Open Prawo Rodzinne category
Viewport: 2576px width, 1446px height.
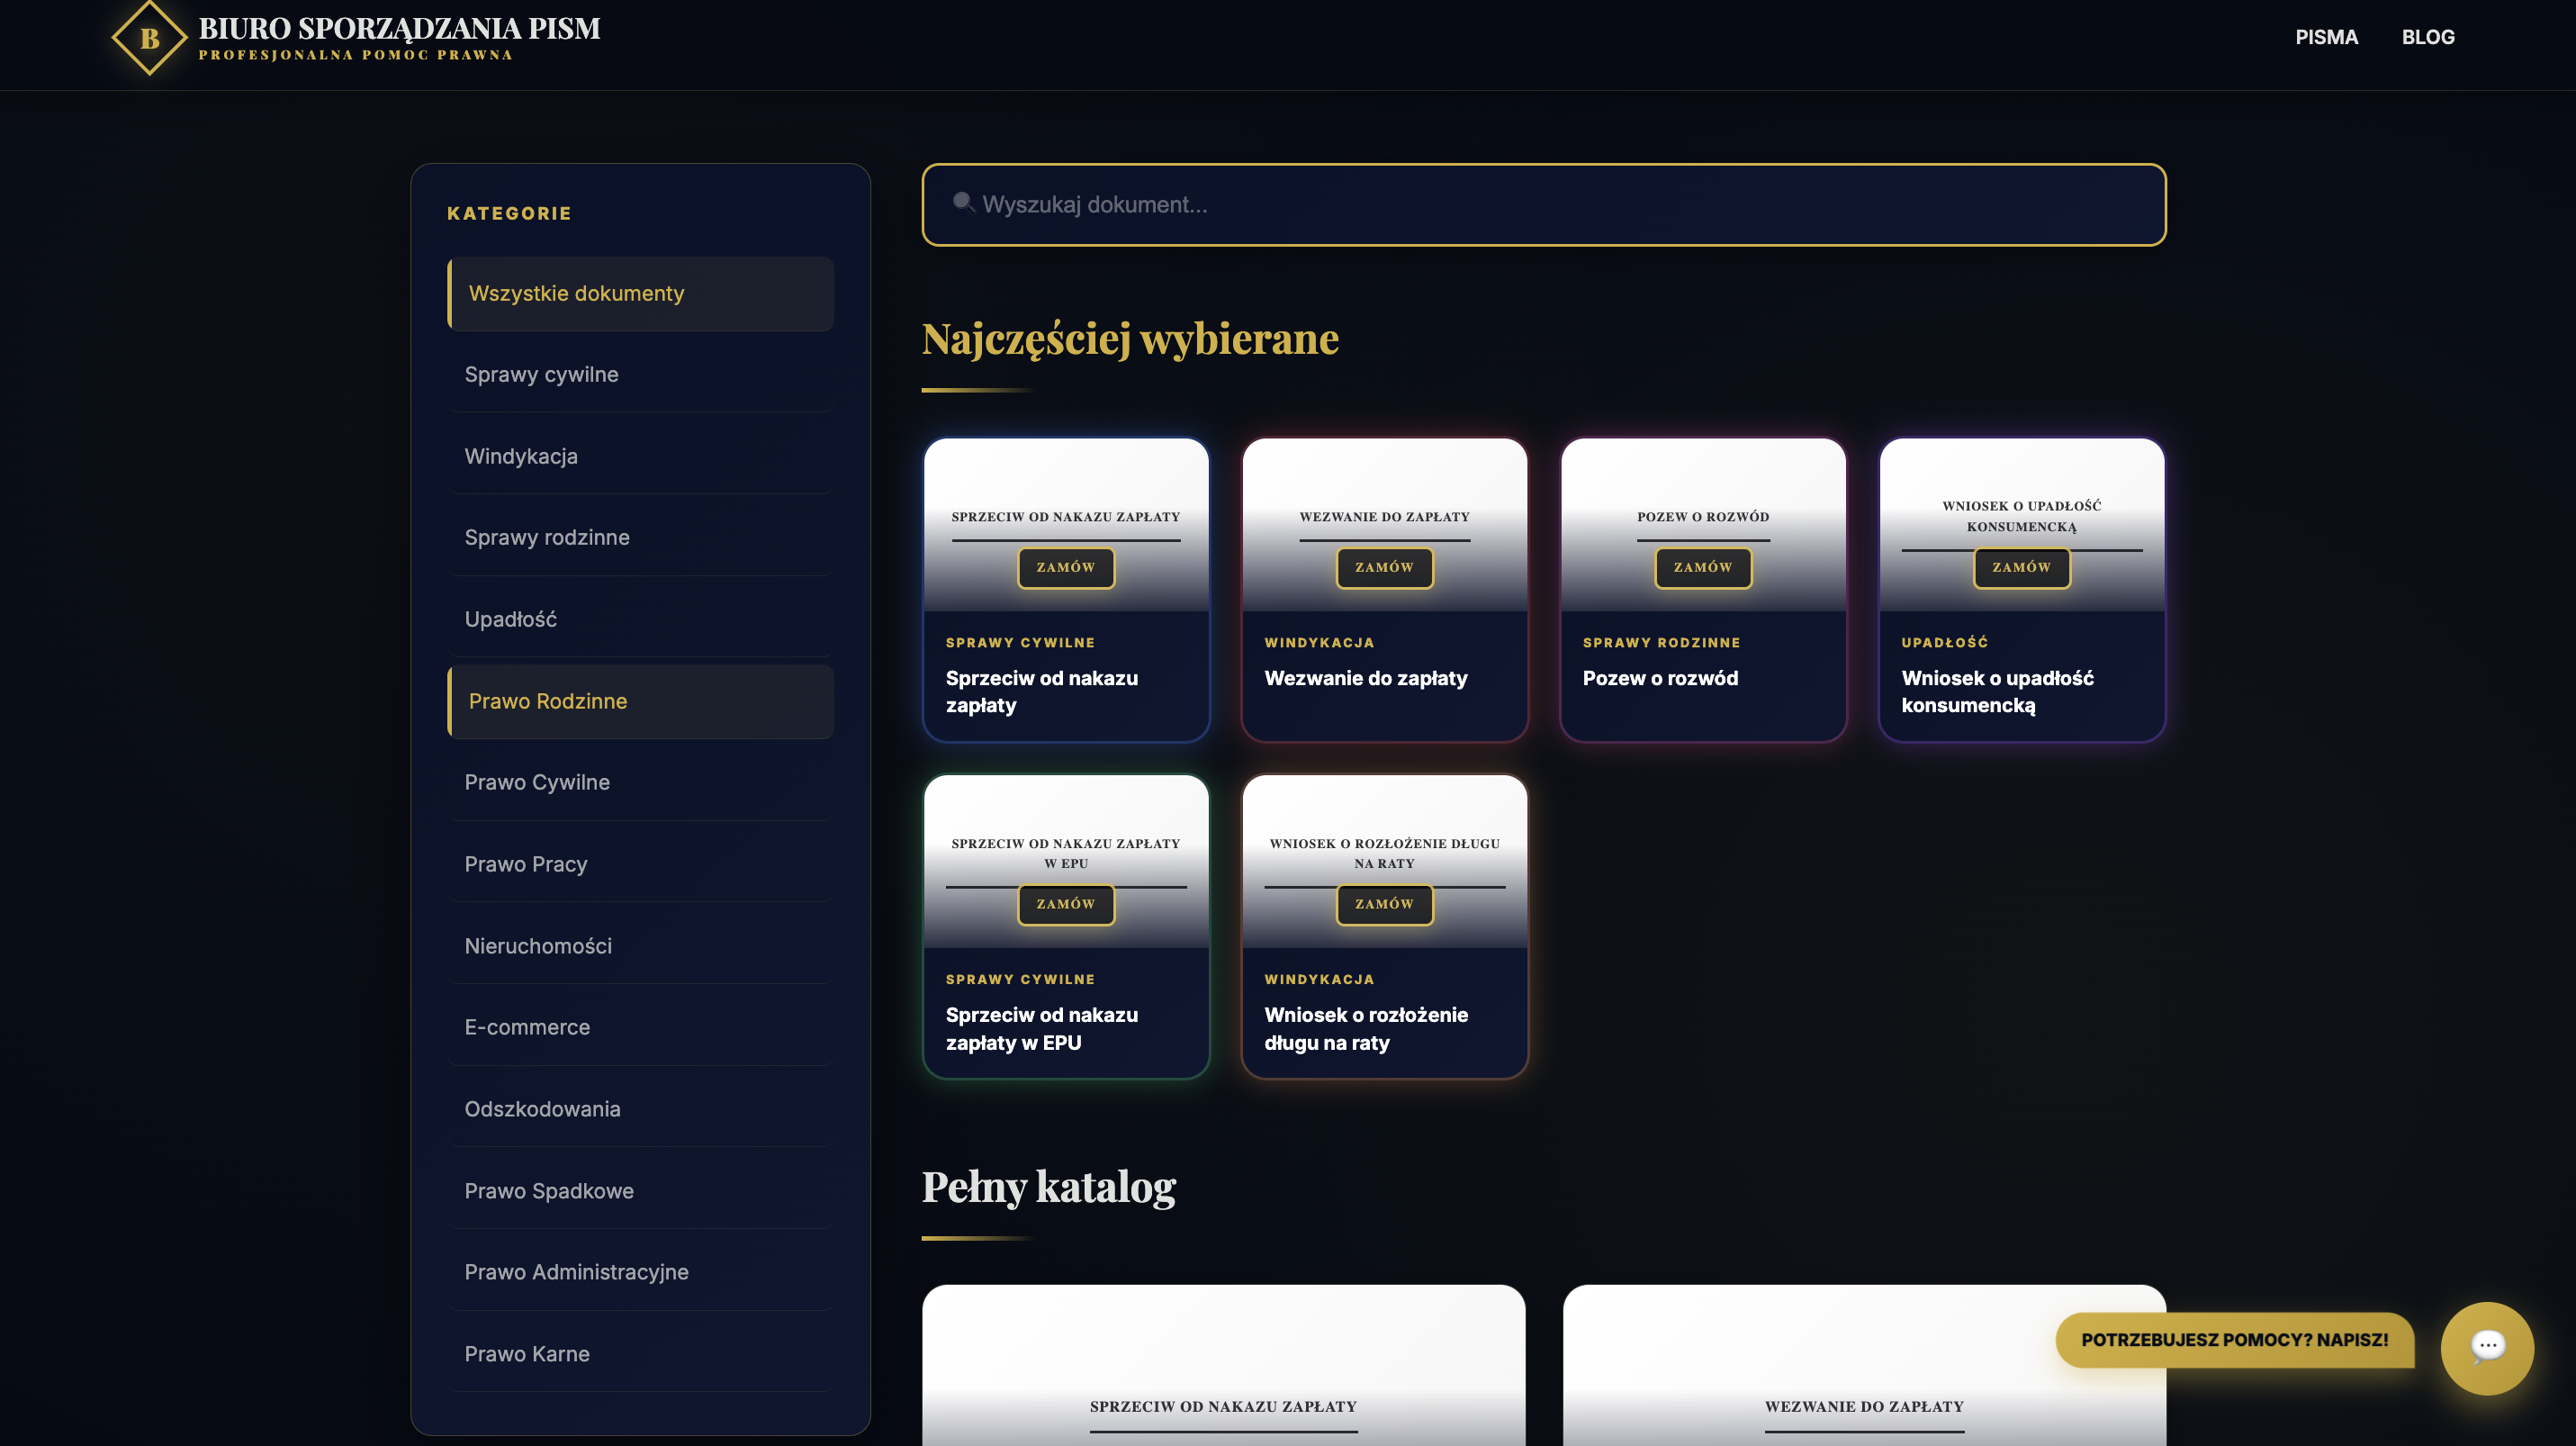point(640,702)
